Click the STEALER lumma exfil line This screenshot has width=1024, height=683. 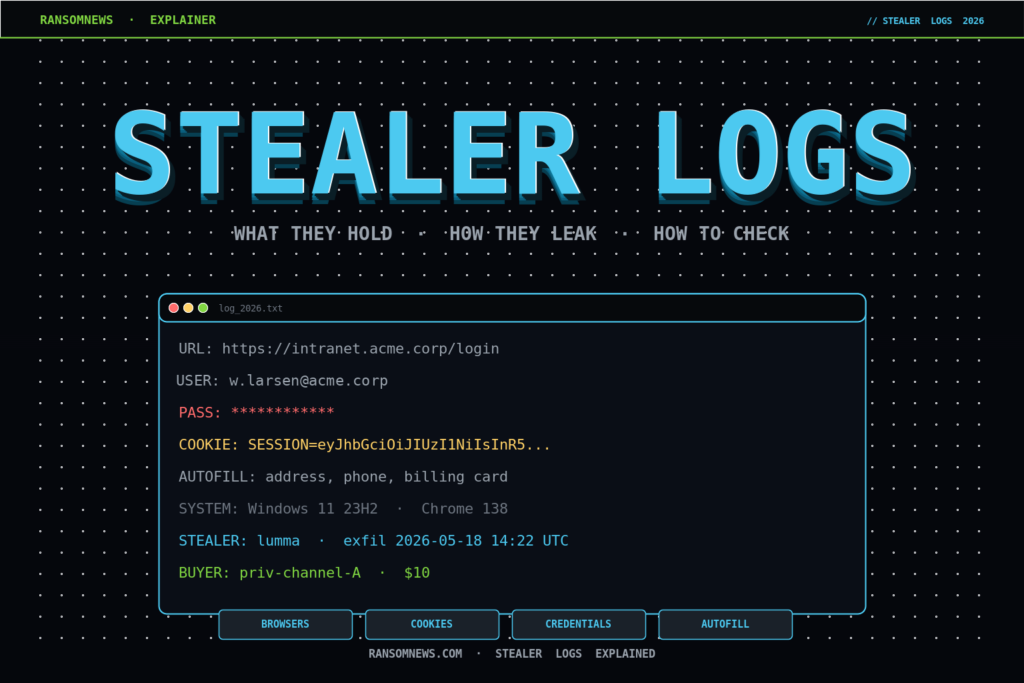[374, 541]
